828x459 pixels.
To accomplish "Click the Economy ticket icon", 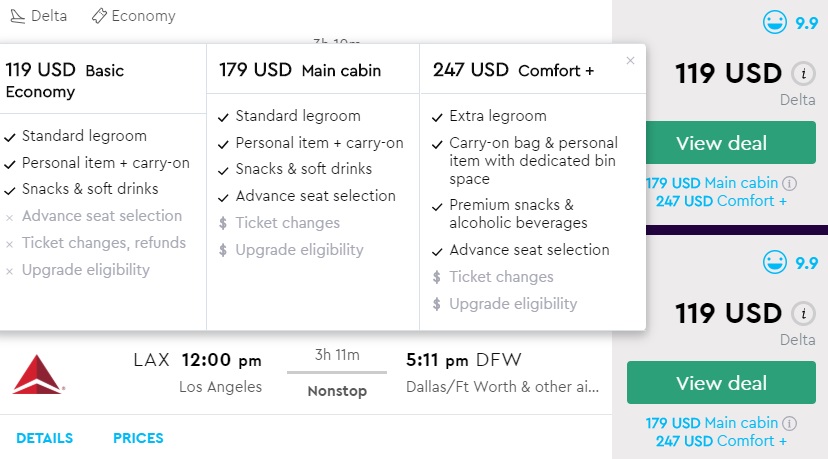I will [x=99, y=16].
